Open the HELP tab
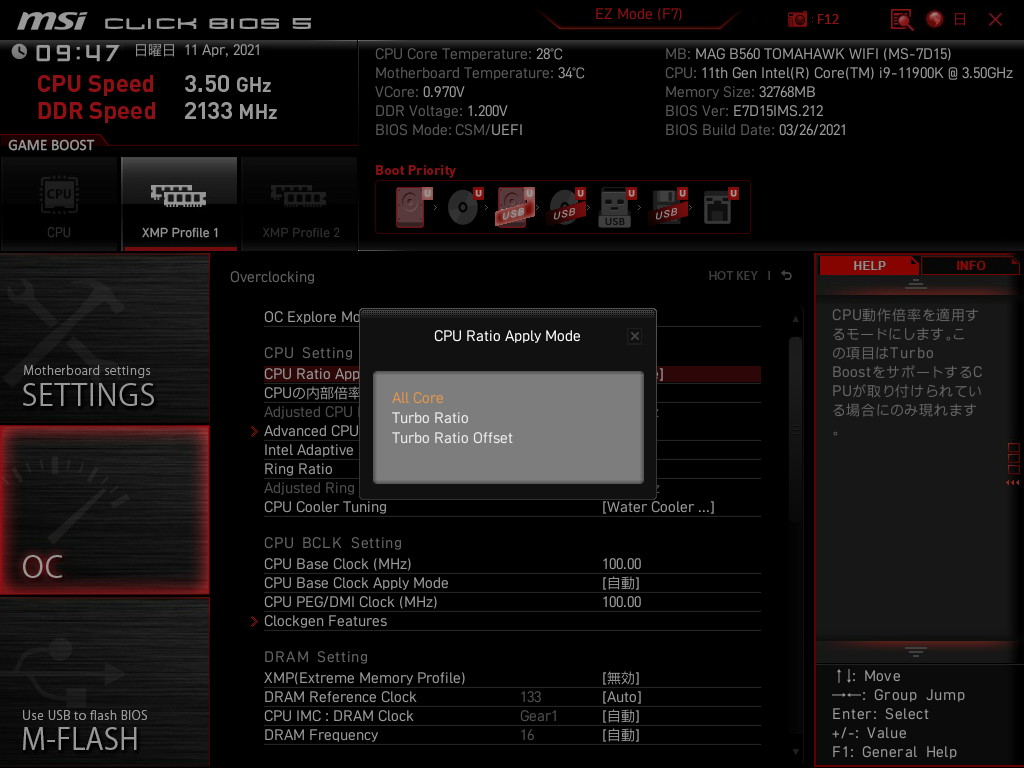Image resolution: width=1024 pixels, height=768 pixels. [869, 265]
